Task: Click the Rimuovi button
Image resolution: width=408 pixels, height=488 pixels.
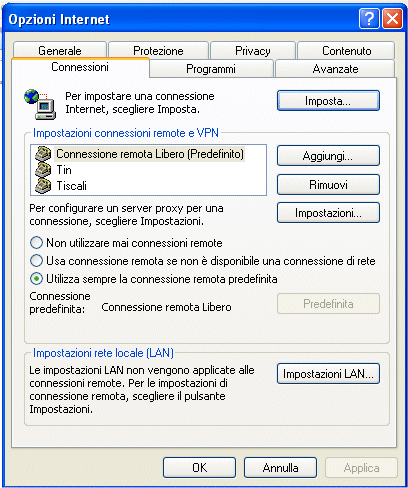Action: [328, 185]
